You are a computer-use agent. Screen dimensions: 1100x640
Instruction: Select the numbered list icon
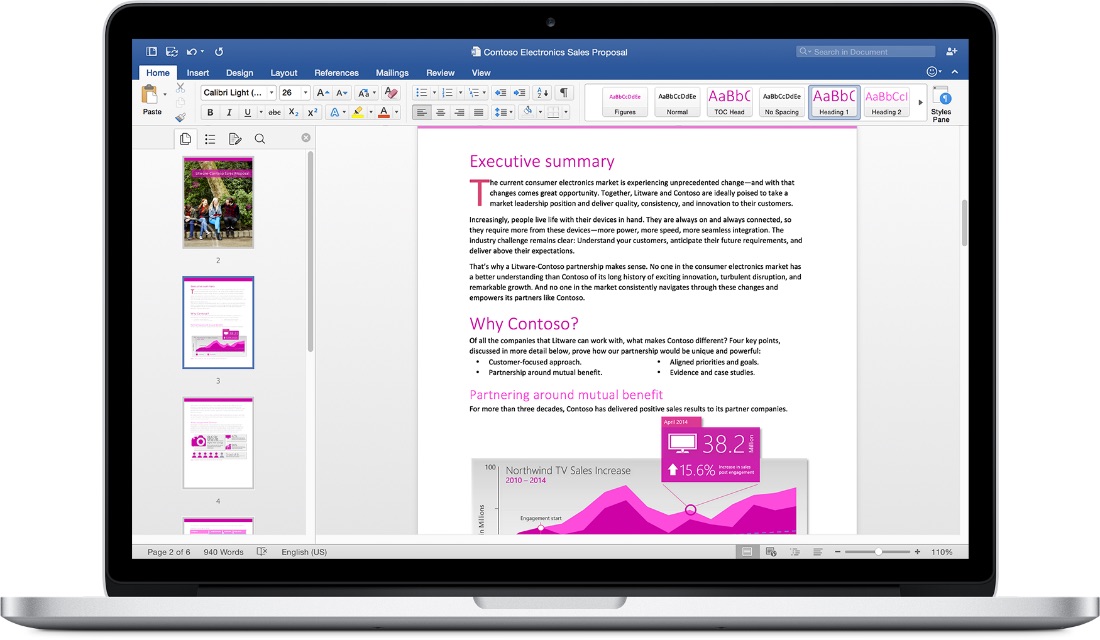click(447, 92)
